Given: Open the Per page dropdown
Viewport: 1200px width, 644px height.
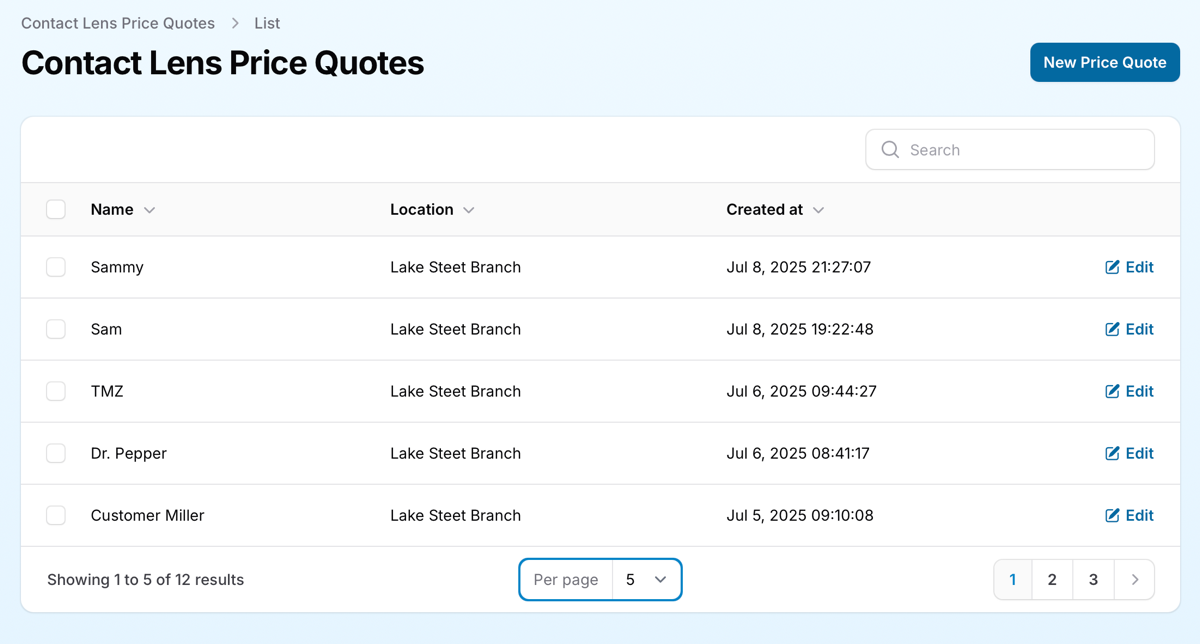Looking at the screenshot, I should click(646, 580).
